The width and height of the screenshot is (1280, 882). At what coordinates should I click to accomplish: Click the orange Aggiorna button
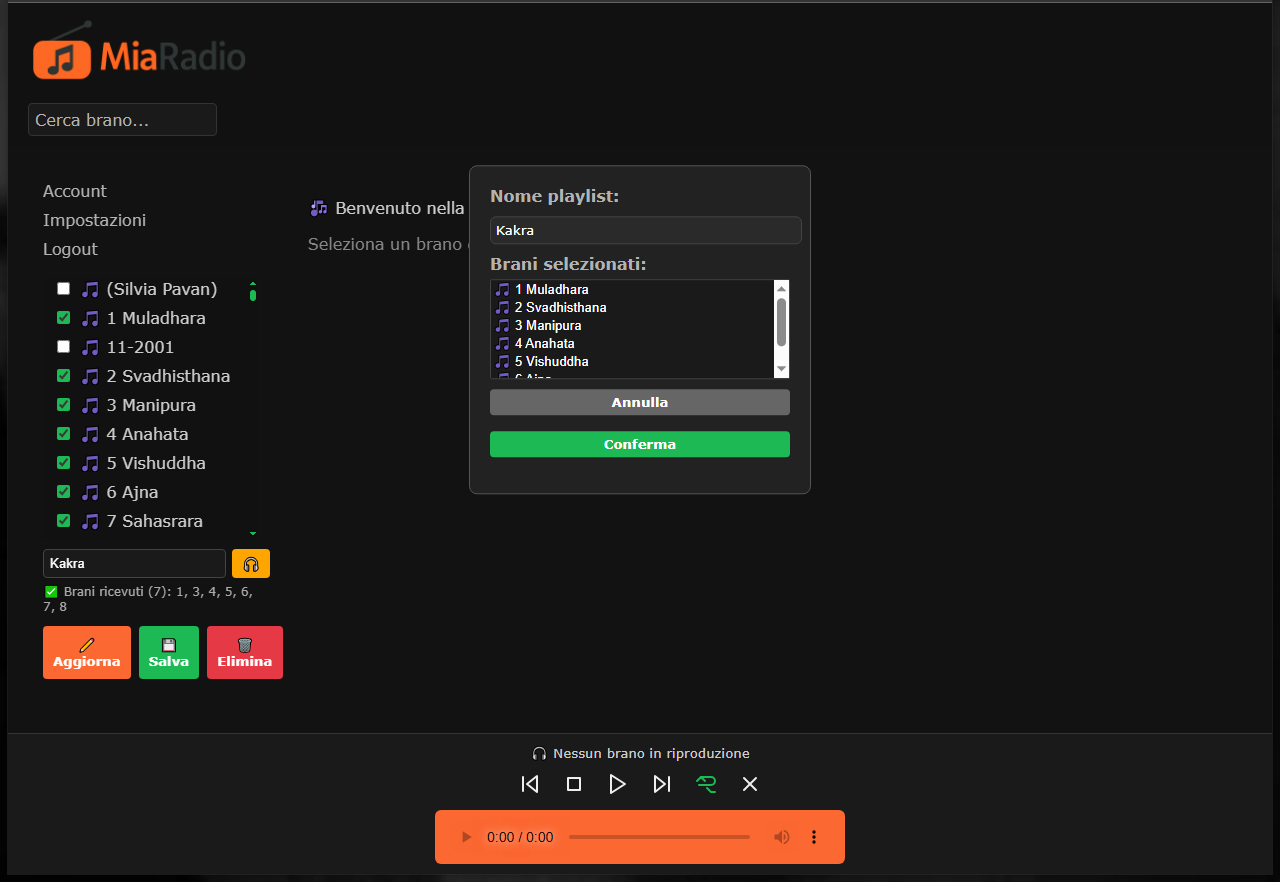[87, 653]
